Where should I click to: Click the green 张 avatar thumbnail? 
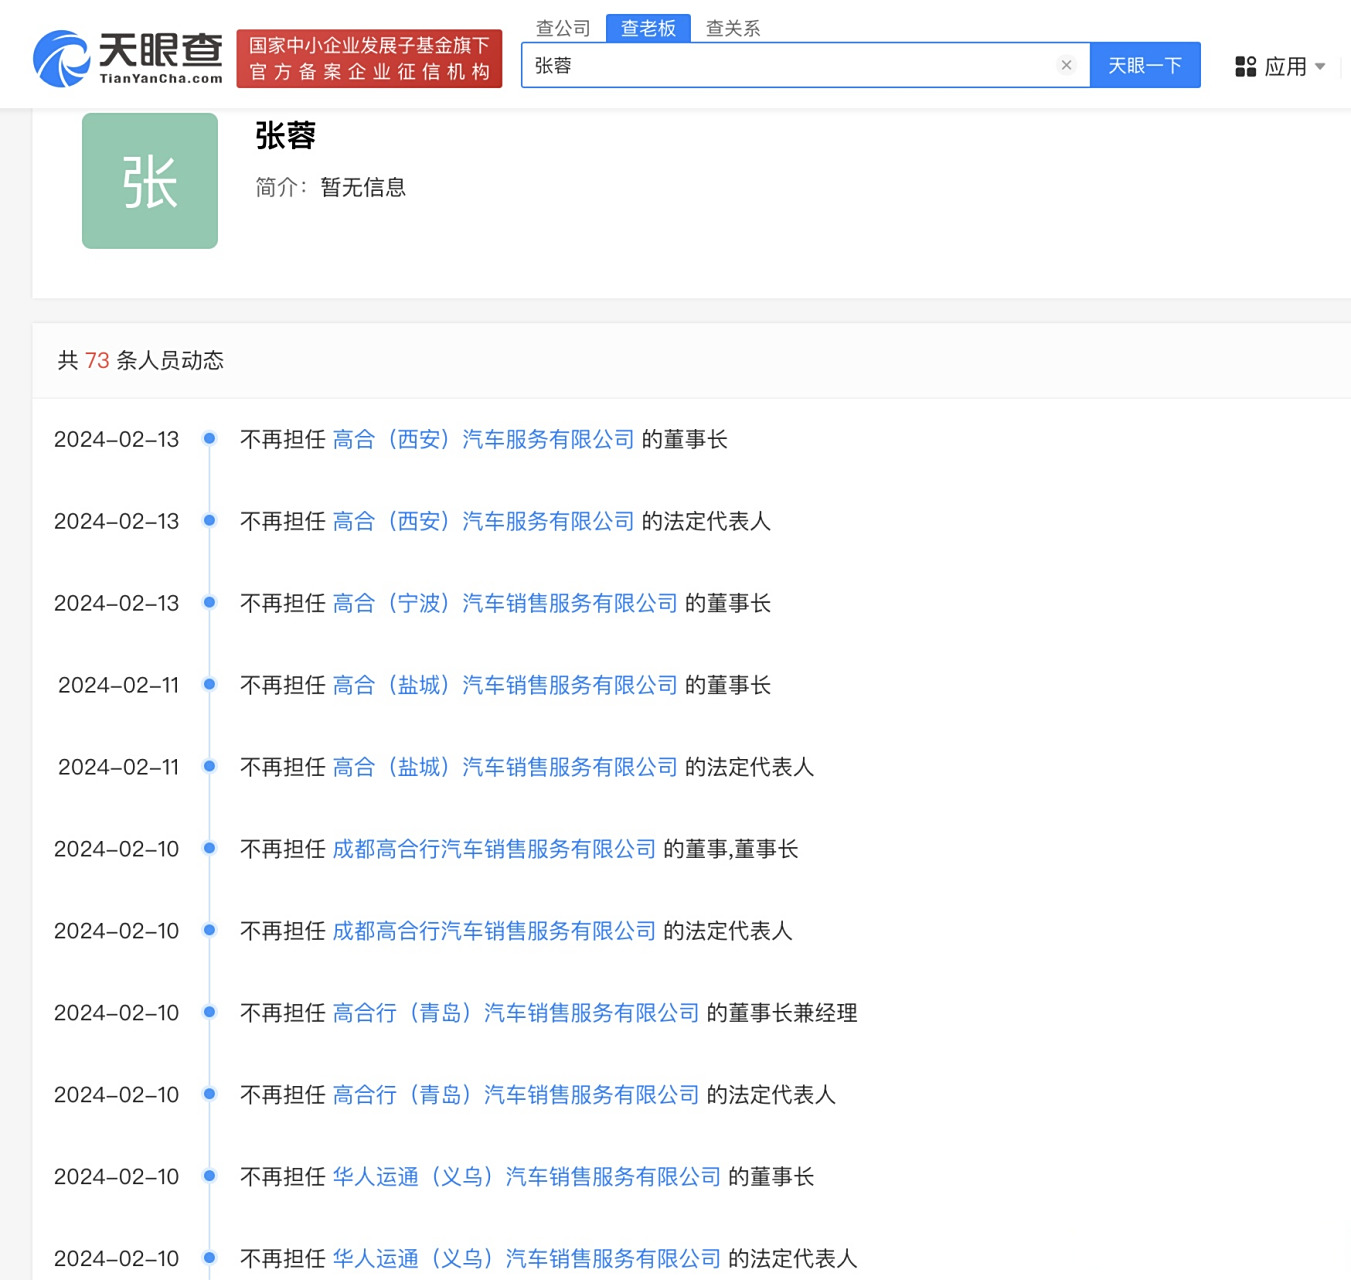click(150, 181)
